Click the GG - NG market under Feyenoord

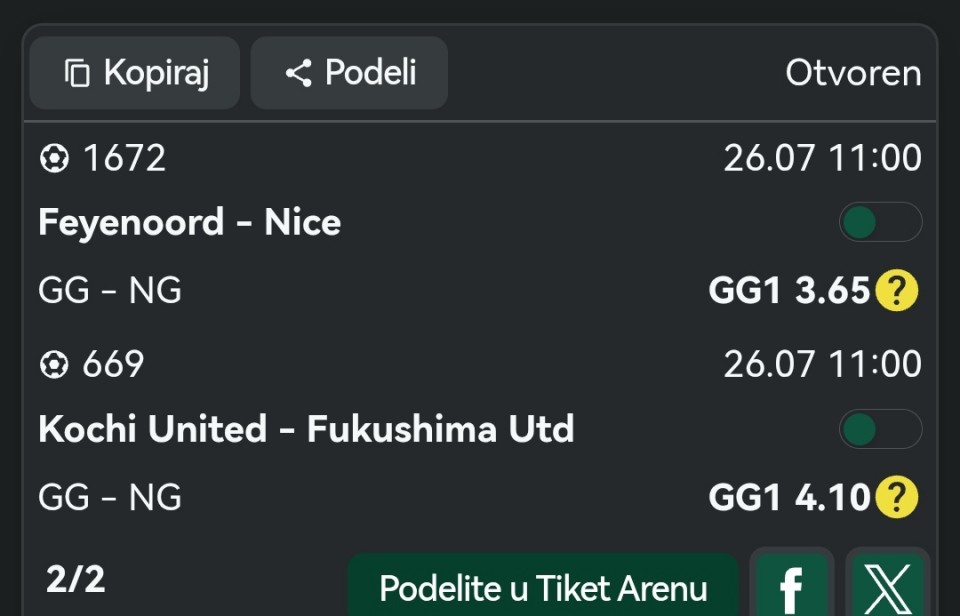(110, 290)
